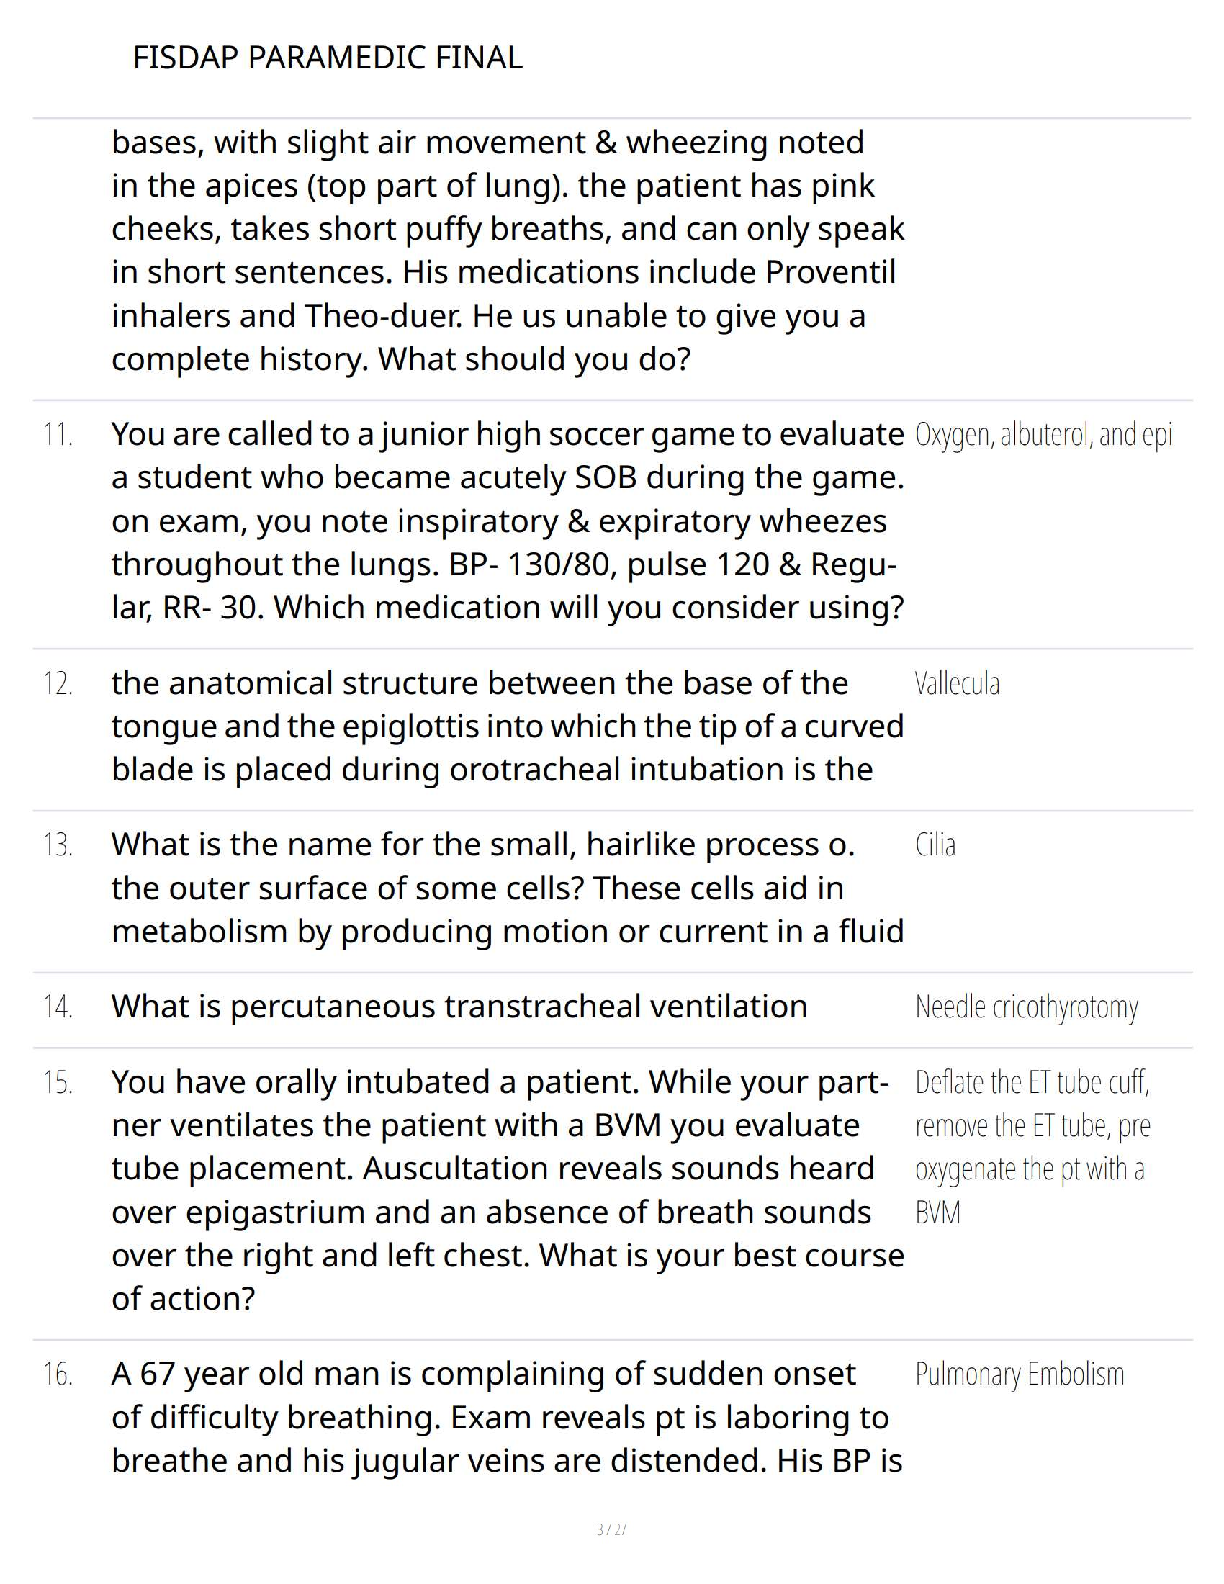Select the "Needle cricothyrotomy" answer
Screen dimensions: 1224x1584
click(1026, 1007)
